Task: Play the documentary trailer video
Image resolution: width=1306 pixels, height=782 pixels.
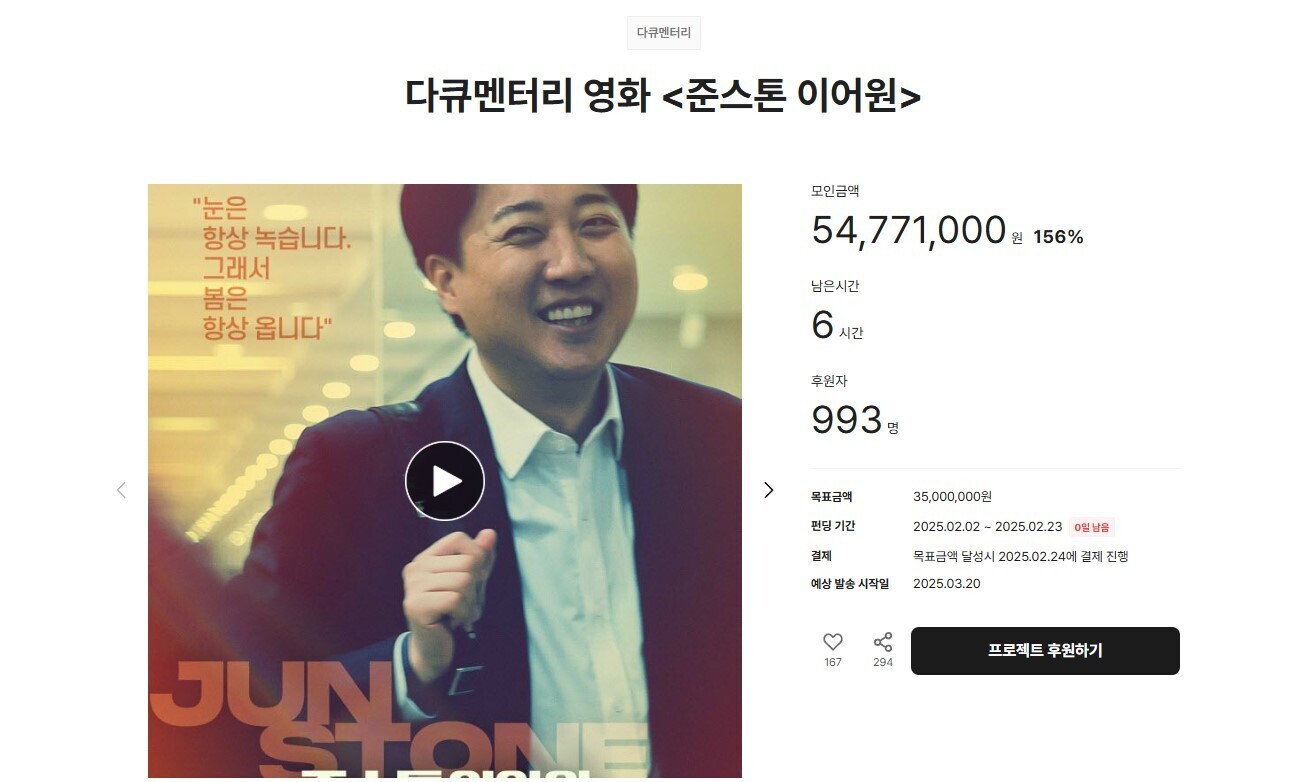Action: (x=445, y=481)
